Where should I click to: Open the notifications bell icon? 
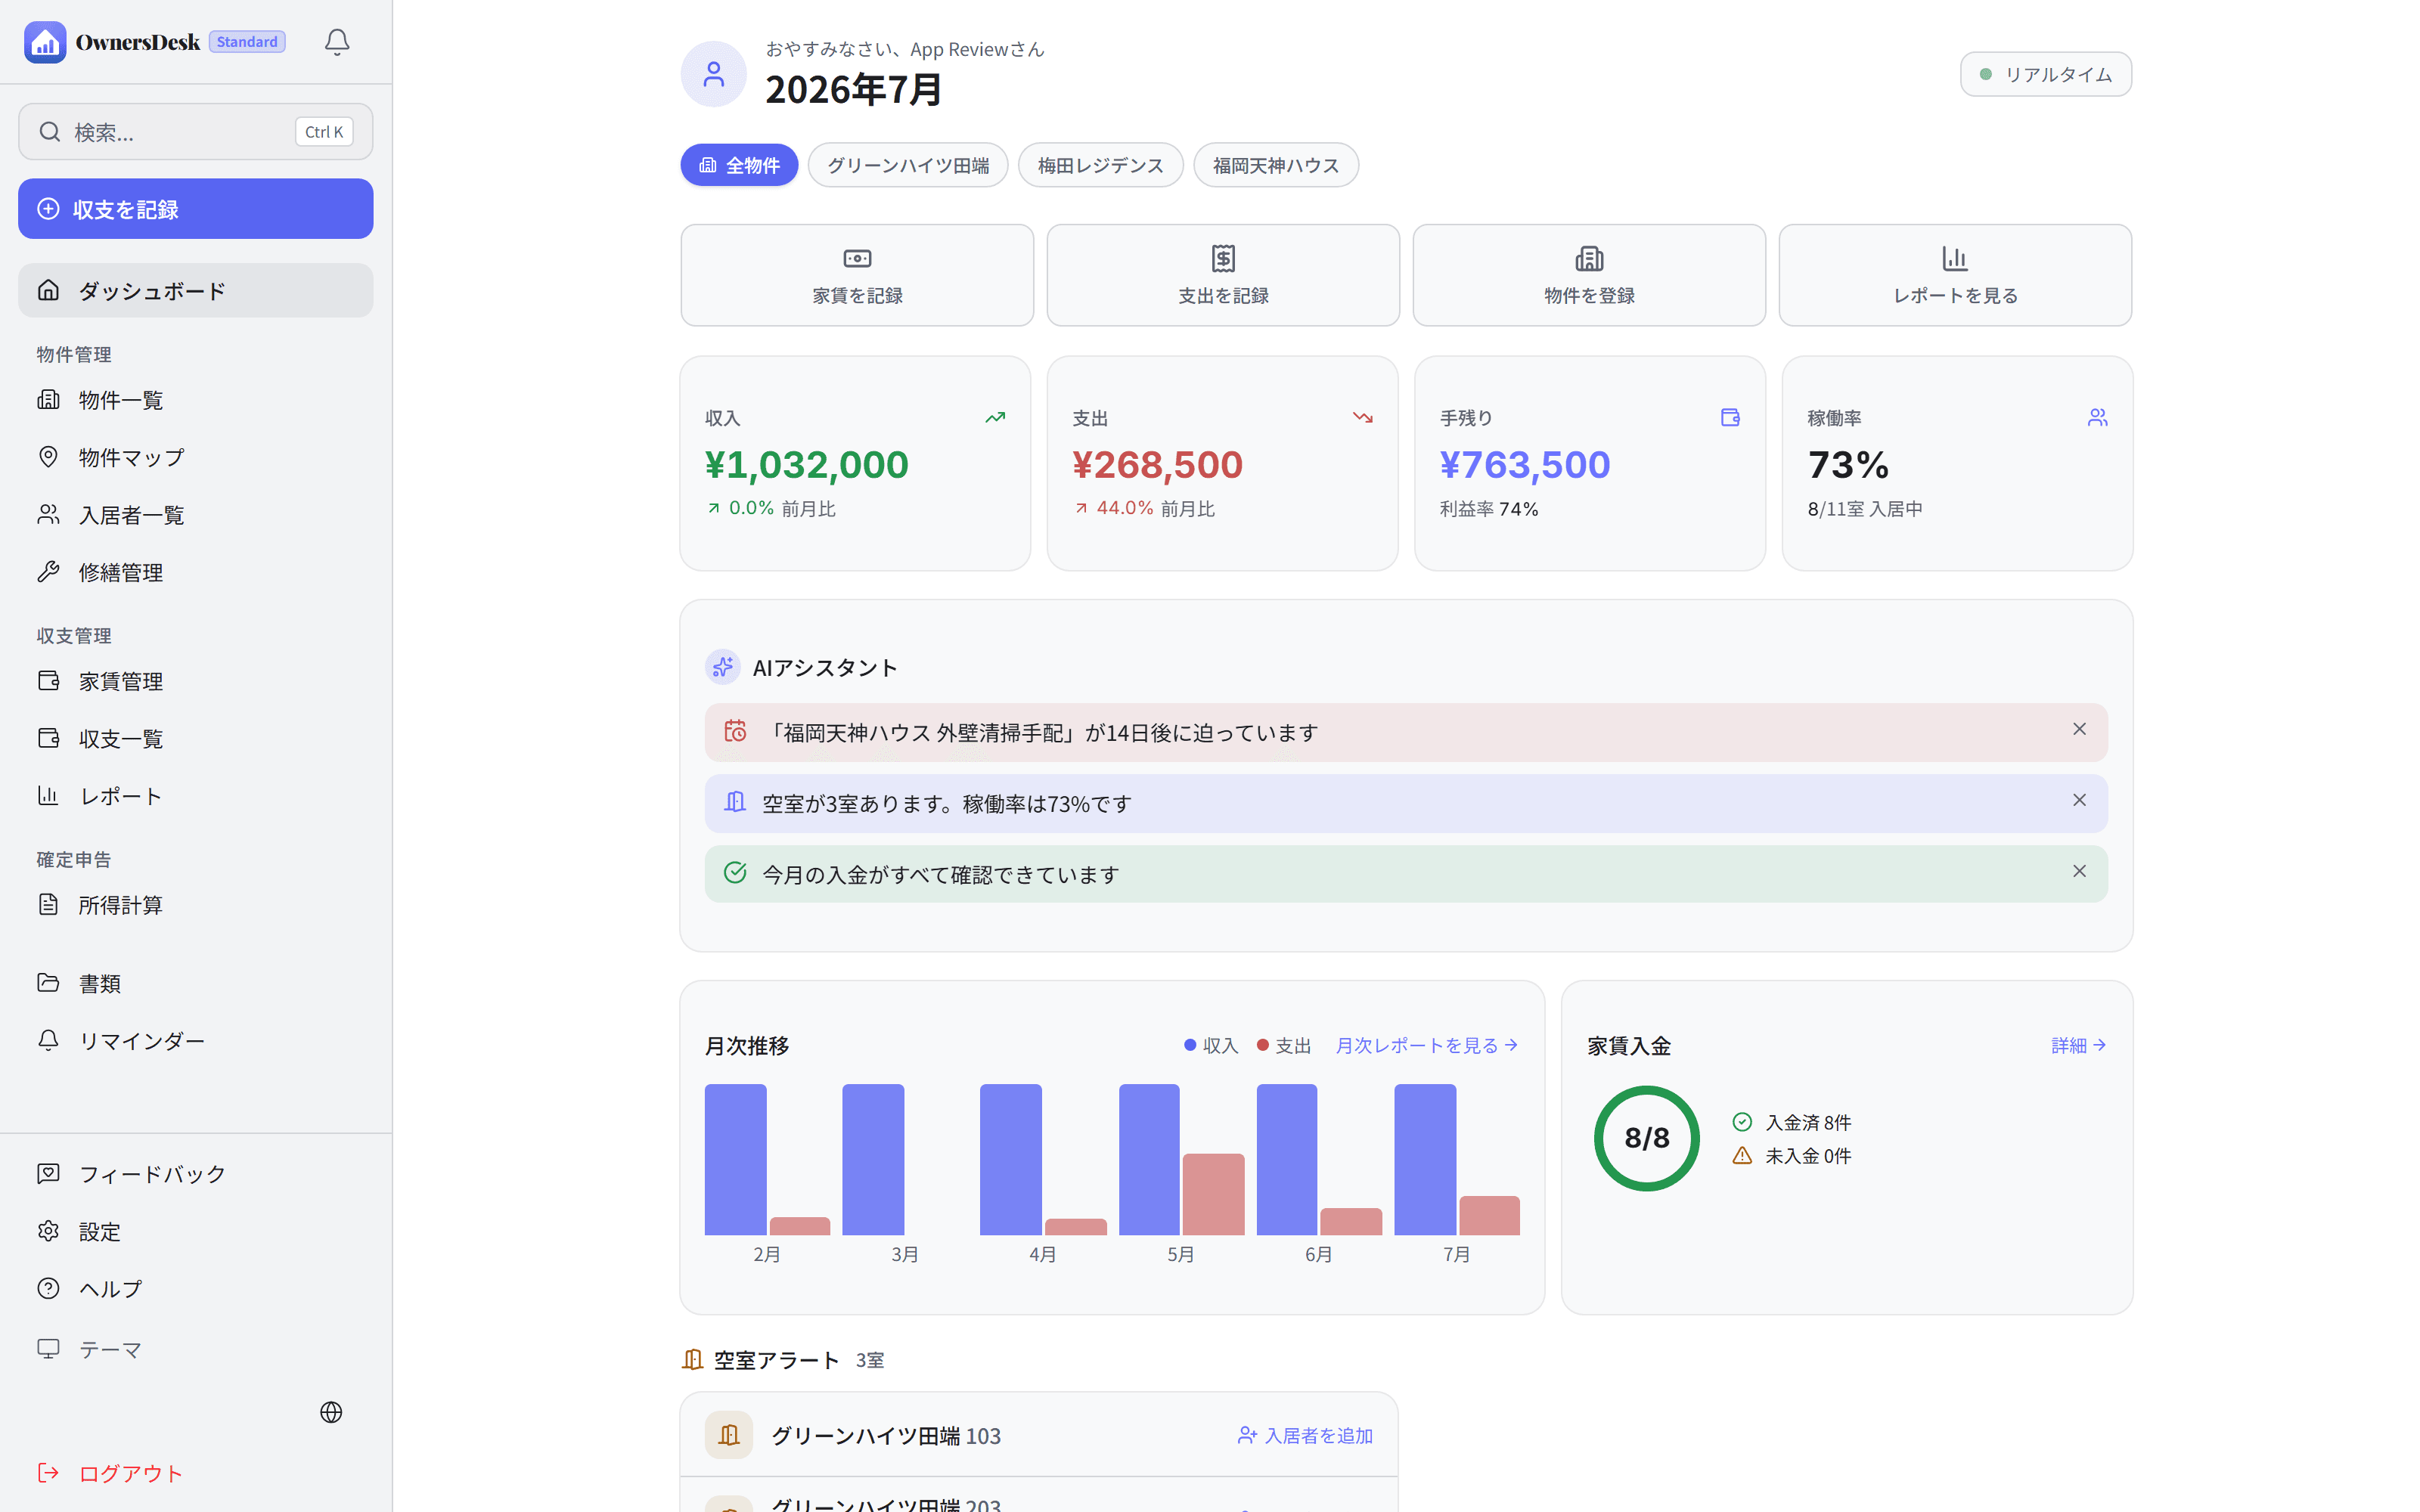tap(337, 42)
